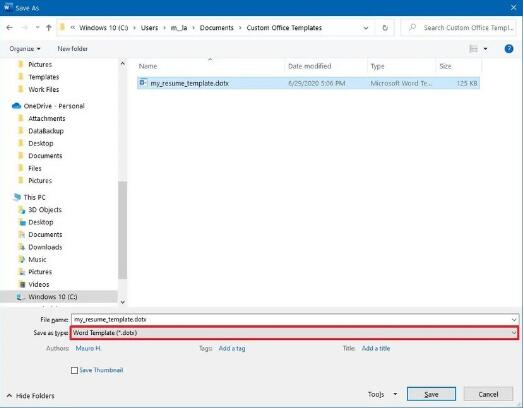Click the Search Custom Office Templates field
The width and height of the screenshot is (524, 408).
tap(462, 28)
